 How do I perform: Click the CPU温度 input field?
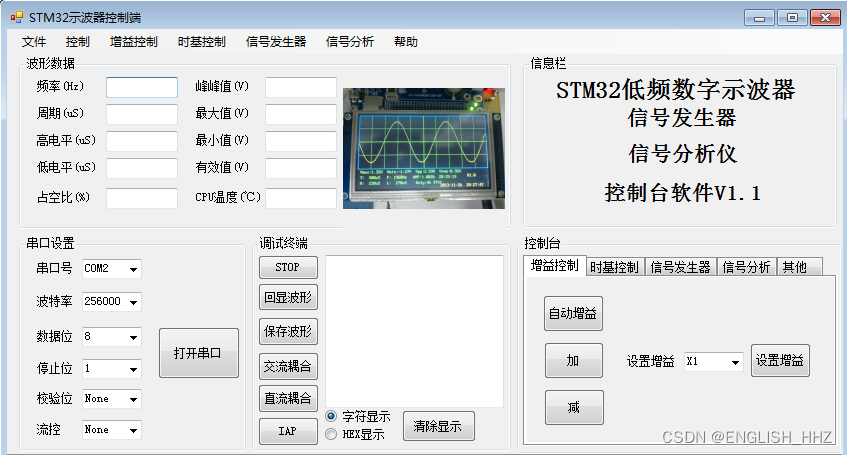(x=301, y=198)
